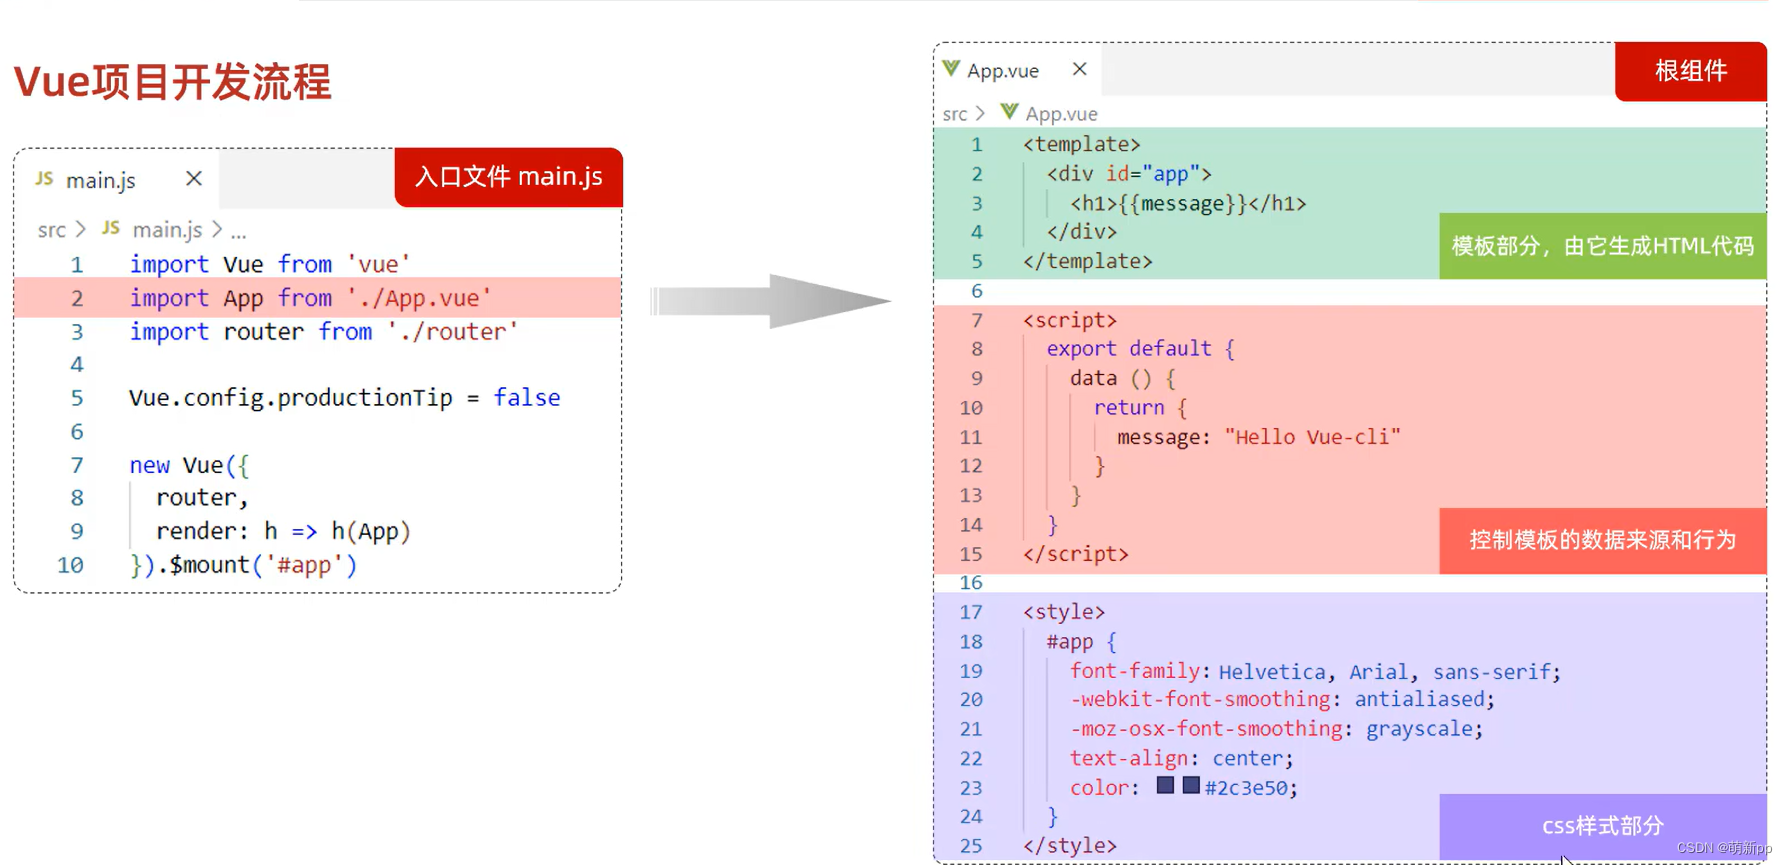Viewport: 1788px width, 865px height.
Task: Click the 'router,' option on line 8
Action: click(202, 498)
